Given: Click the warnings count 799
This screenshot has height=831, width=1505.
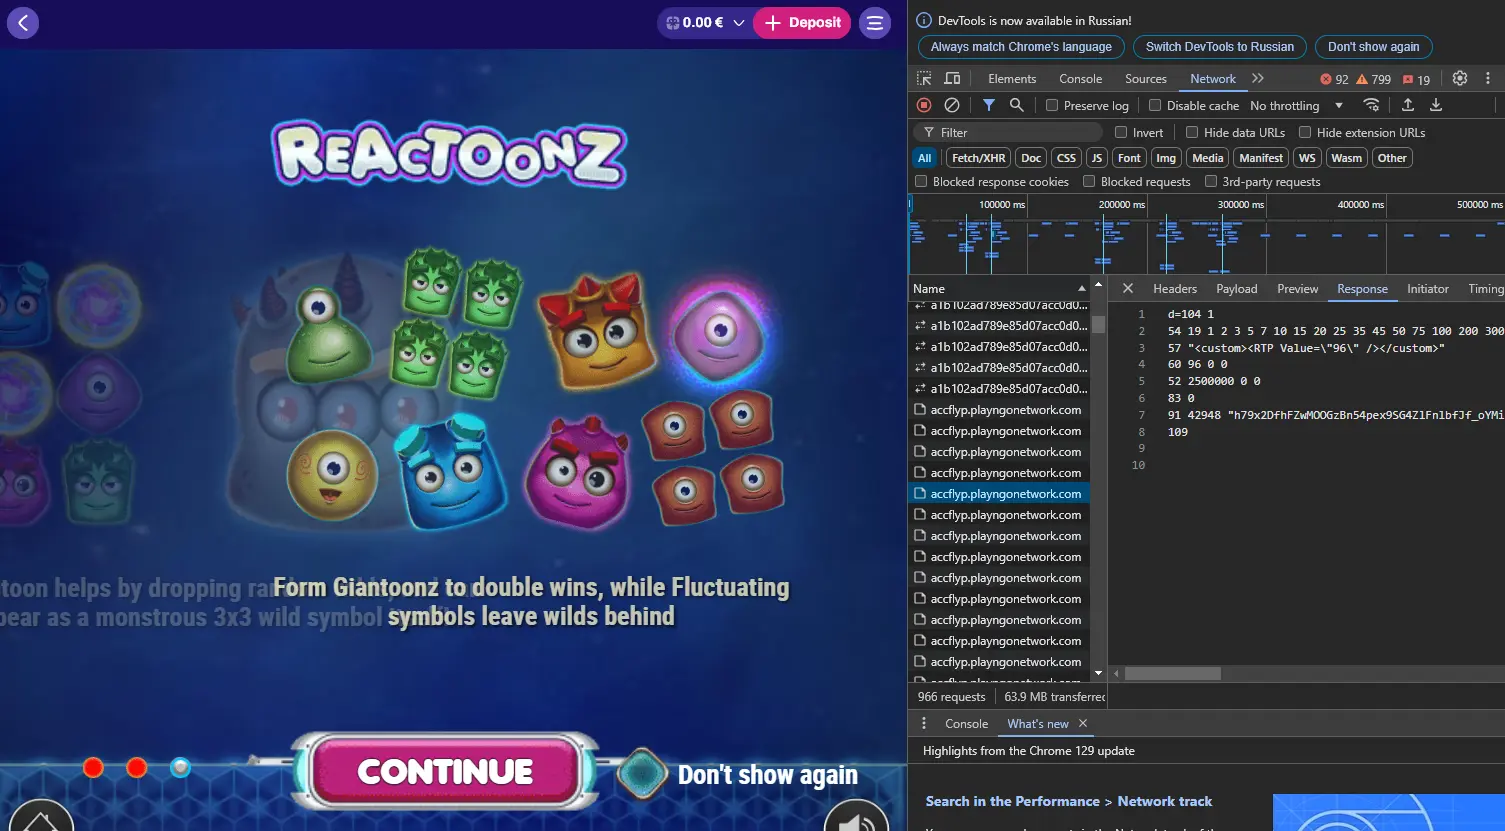Looking at the screenshot, I should (x=1373, y=79).
